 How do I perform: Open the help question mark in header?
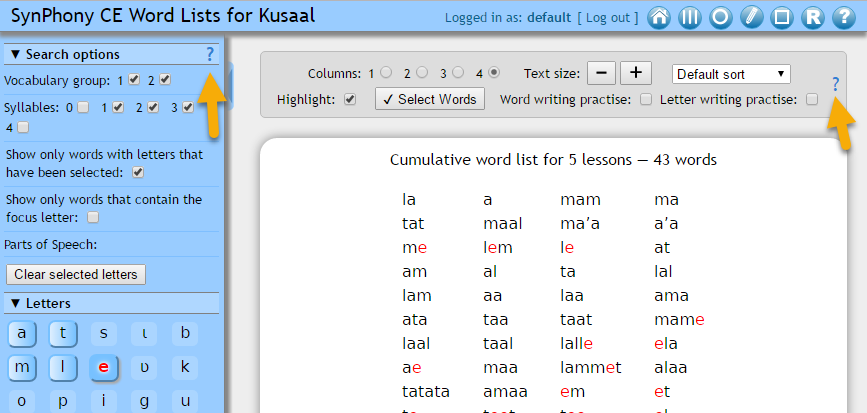tap(844, 18)
